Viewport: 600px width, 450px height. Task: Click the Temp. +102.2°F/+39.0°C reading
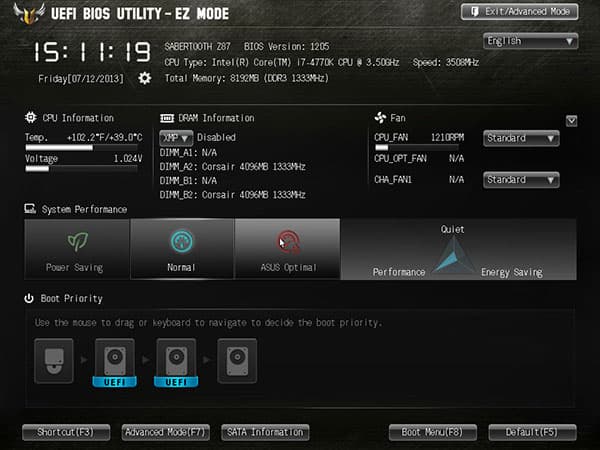click(83, 137)
